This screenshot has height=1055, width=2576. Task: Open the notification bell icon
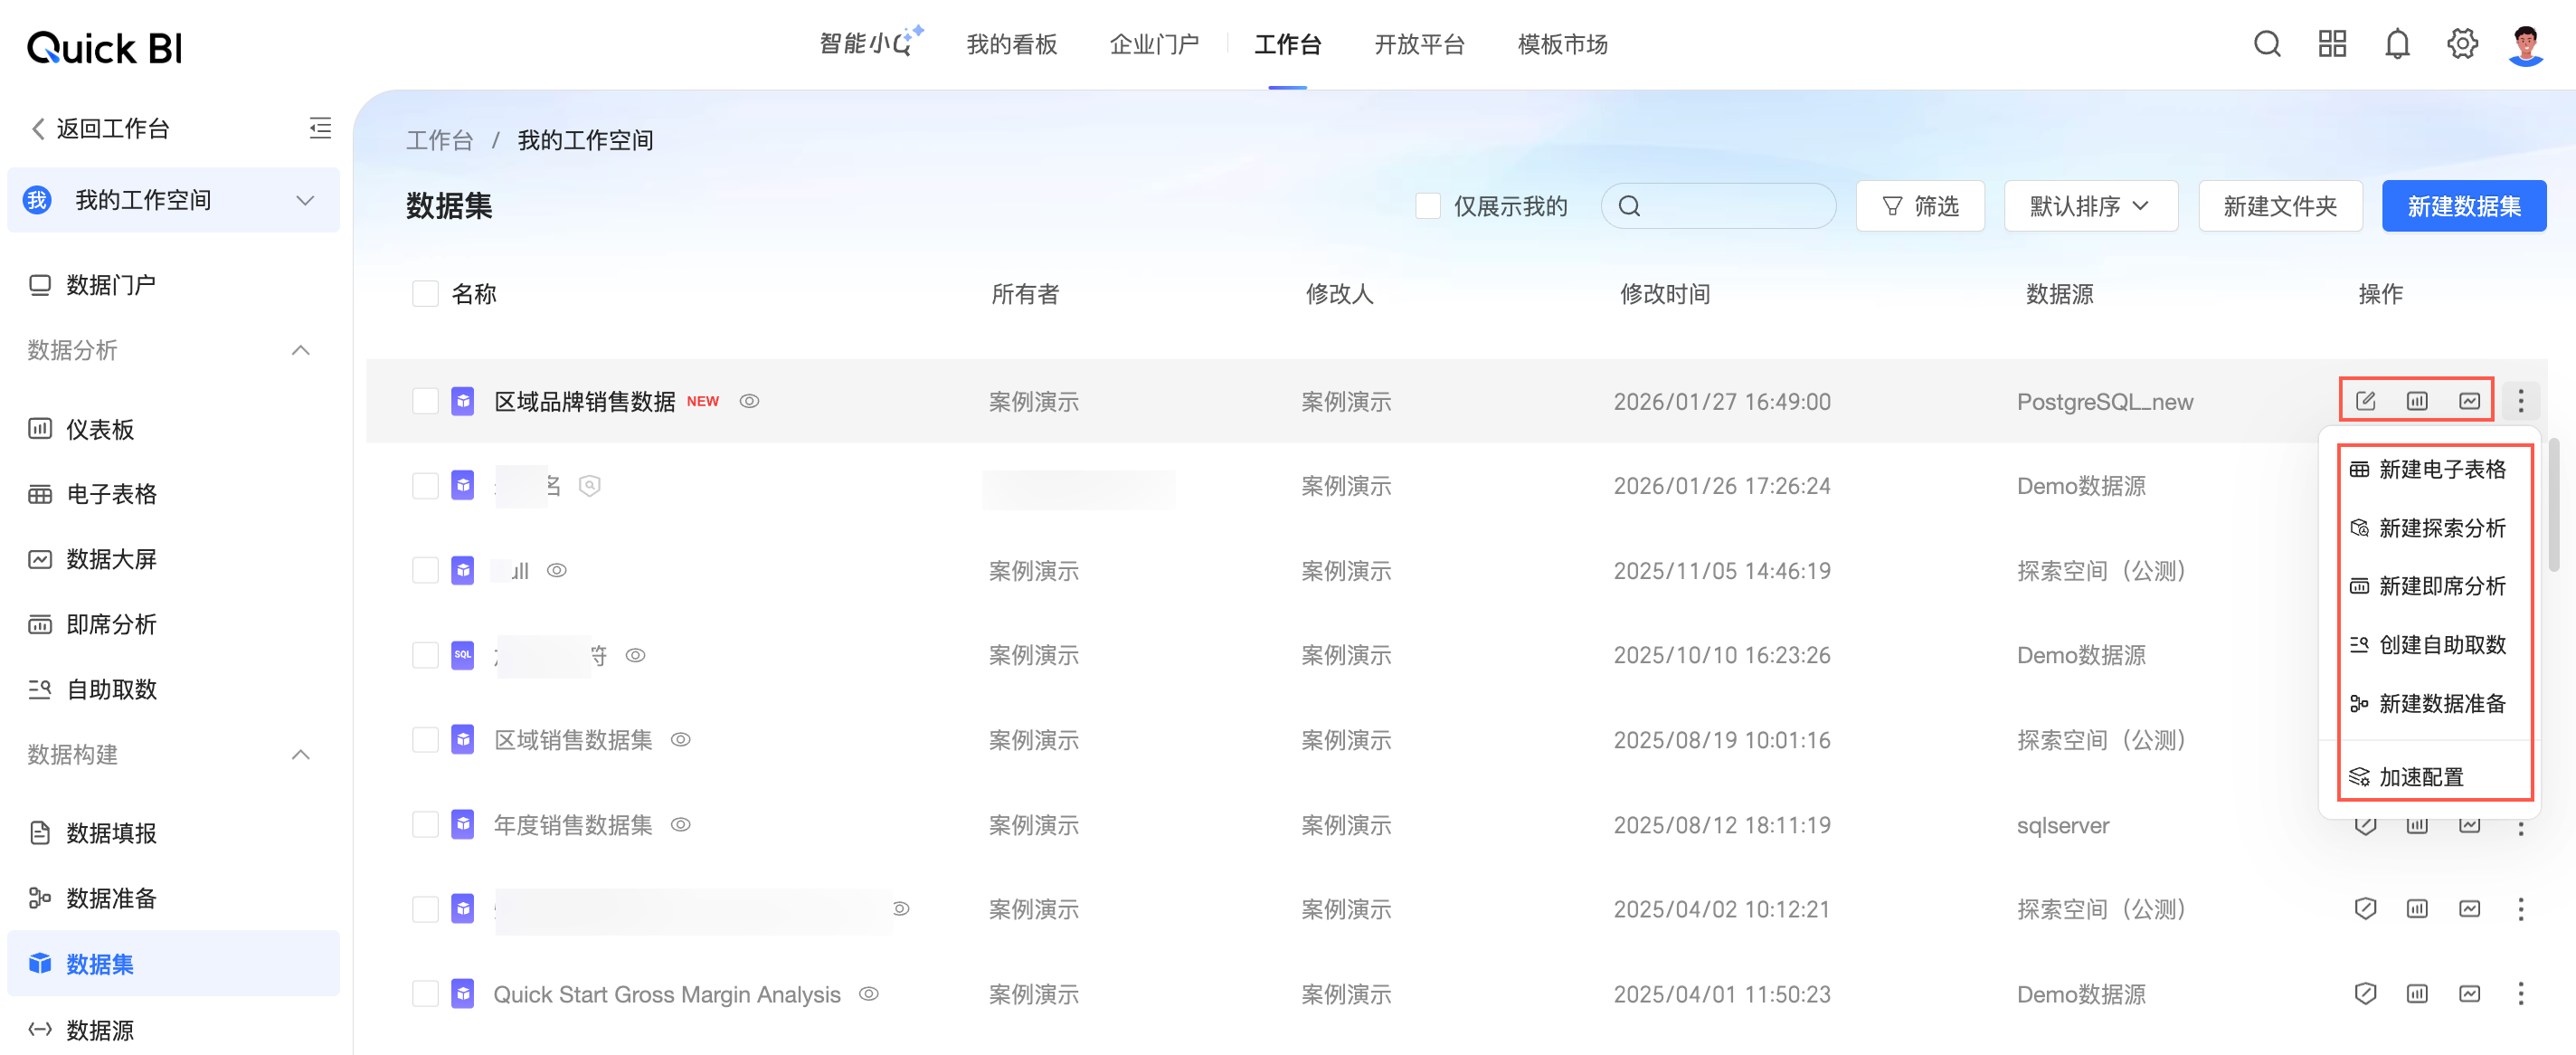(x=2397, y=44)
